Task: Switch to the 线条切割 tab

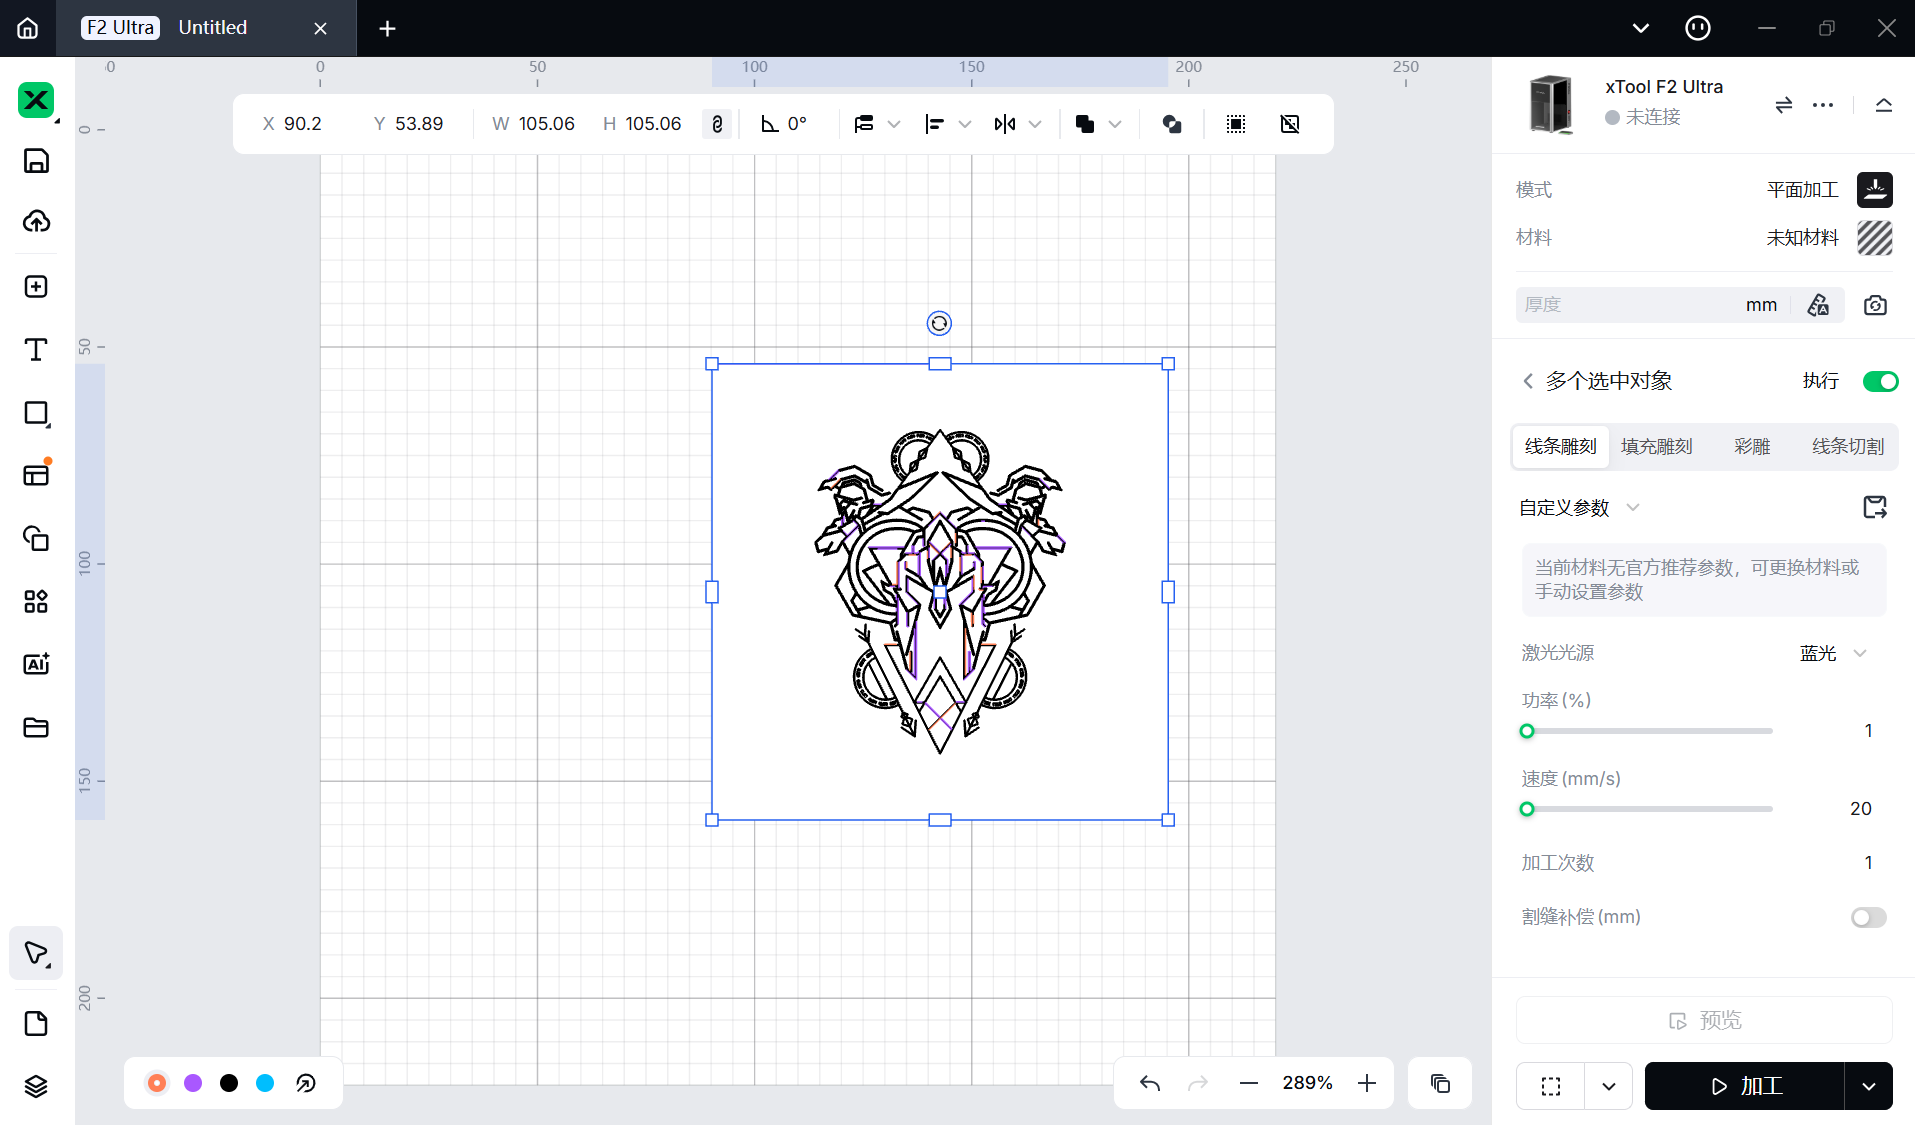Action: point(1847,446)
